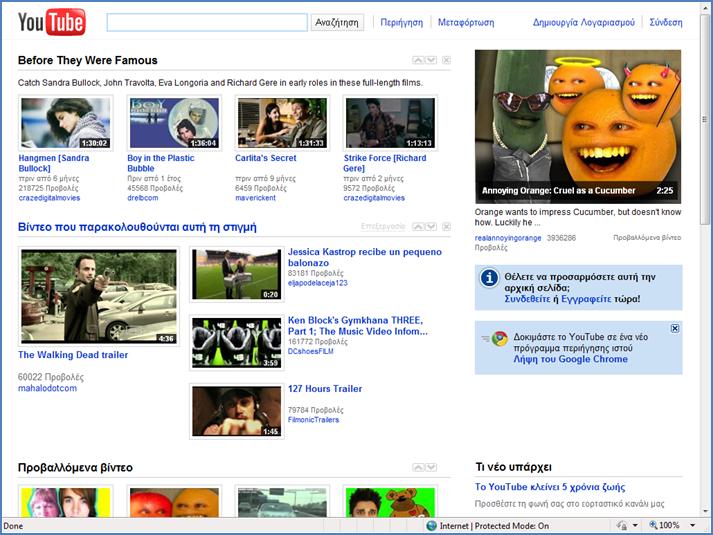Click the Ken Block's Gymkhana THREE title link

click(x=357, y=326)
